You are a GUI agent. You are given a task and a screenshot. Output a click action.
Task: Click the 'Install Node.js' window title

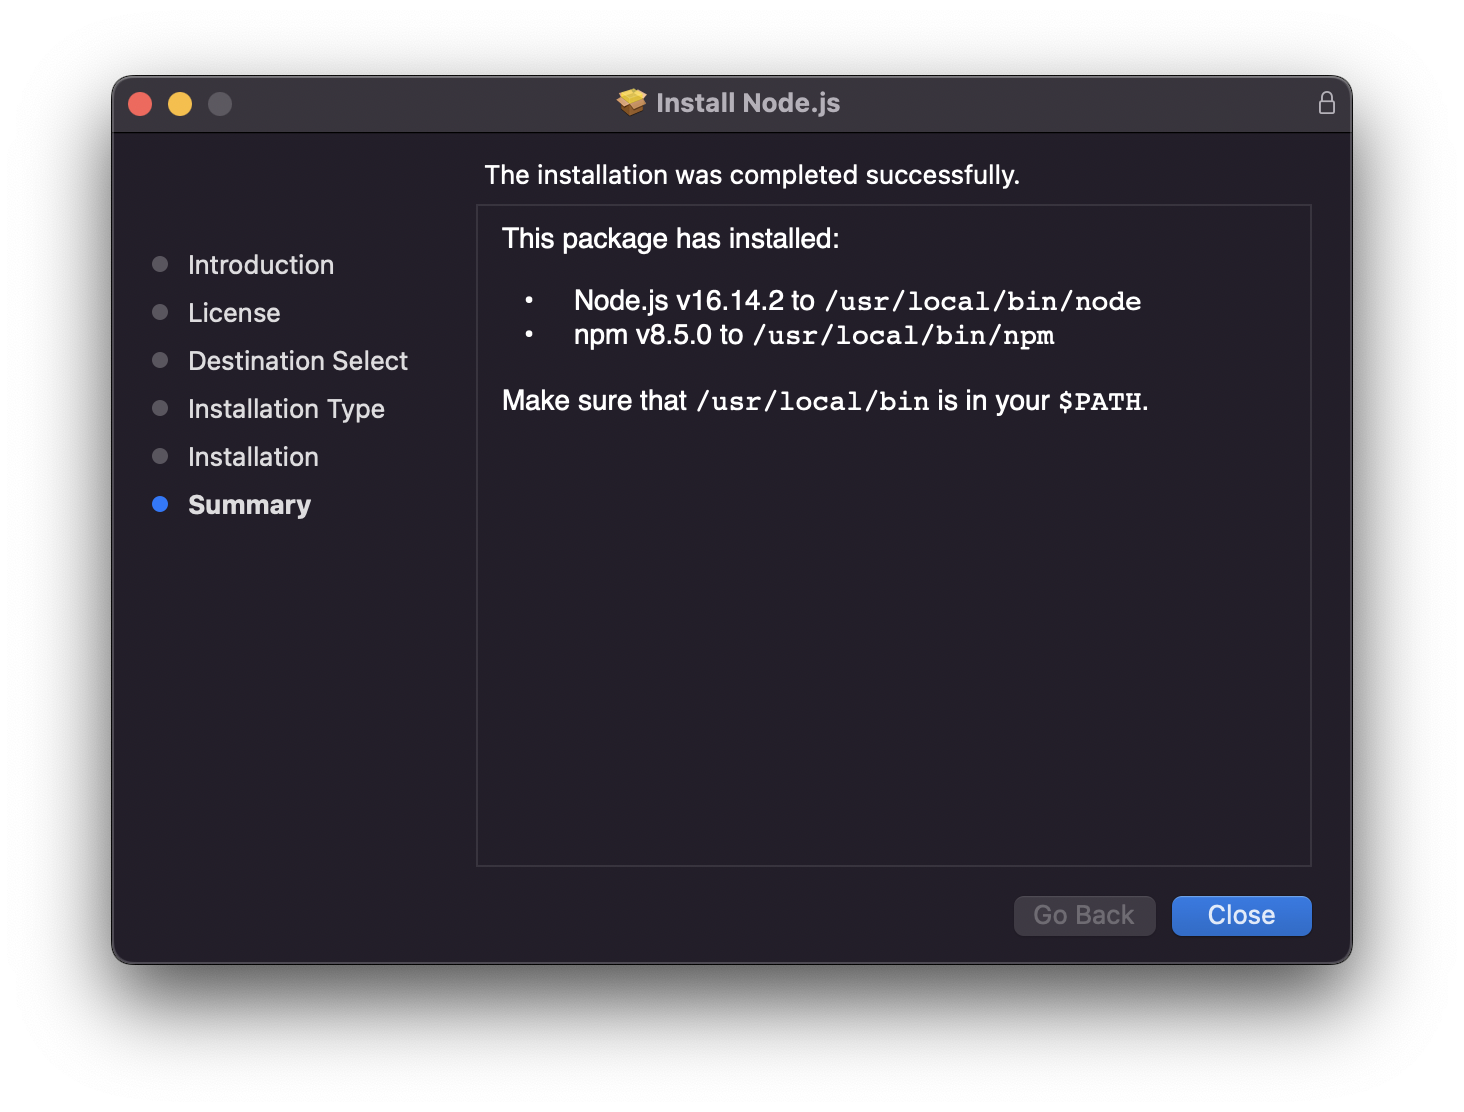(748, 103)
